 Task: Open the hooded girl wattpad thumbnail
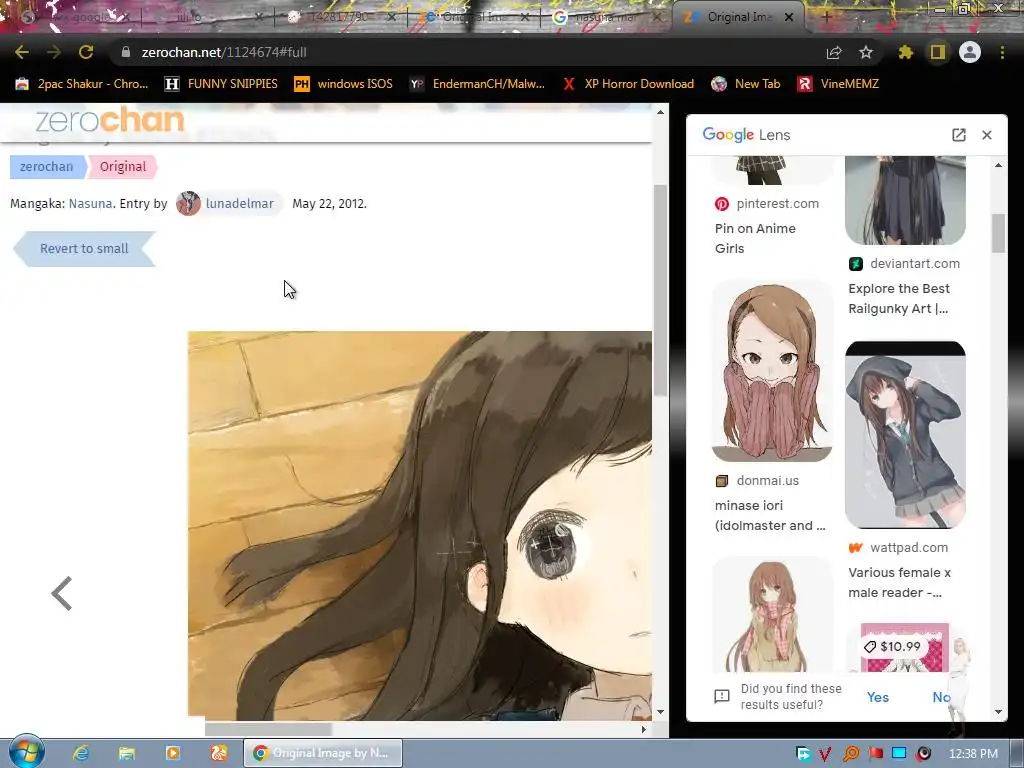pos(905,435)
